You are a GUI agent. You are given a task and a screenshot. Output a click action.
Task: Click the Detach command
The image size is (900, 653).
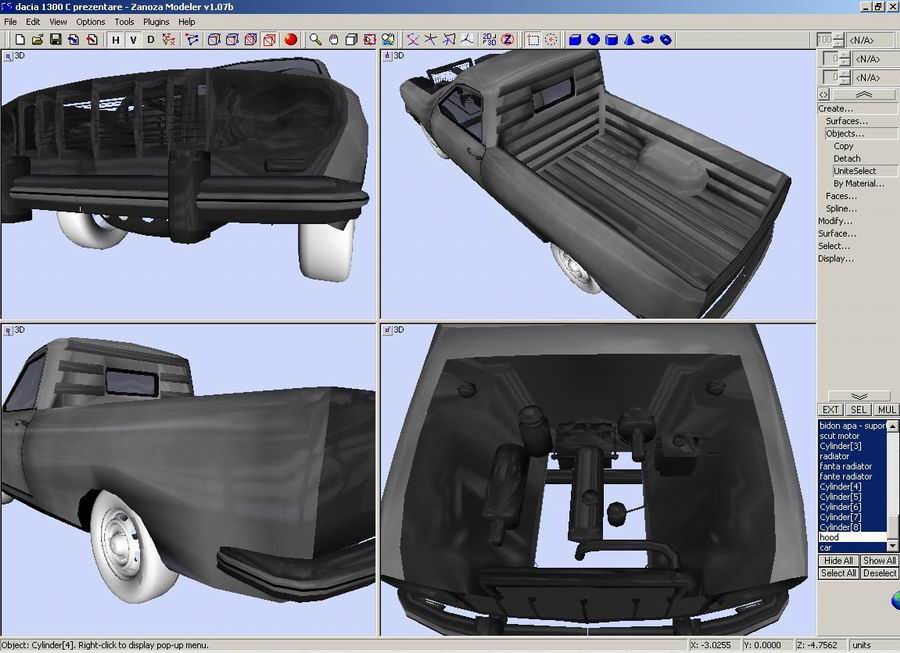pos(847,158)
